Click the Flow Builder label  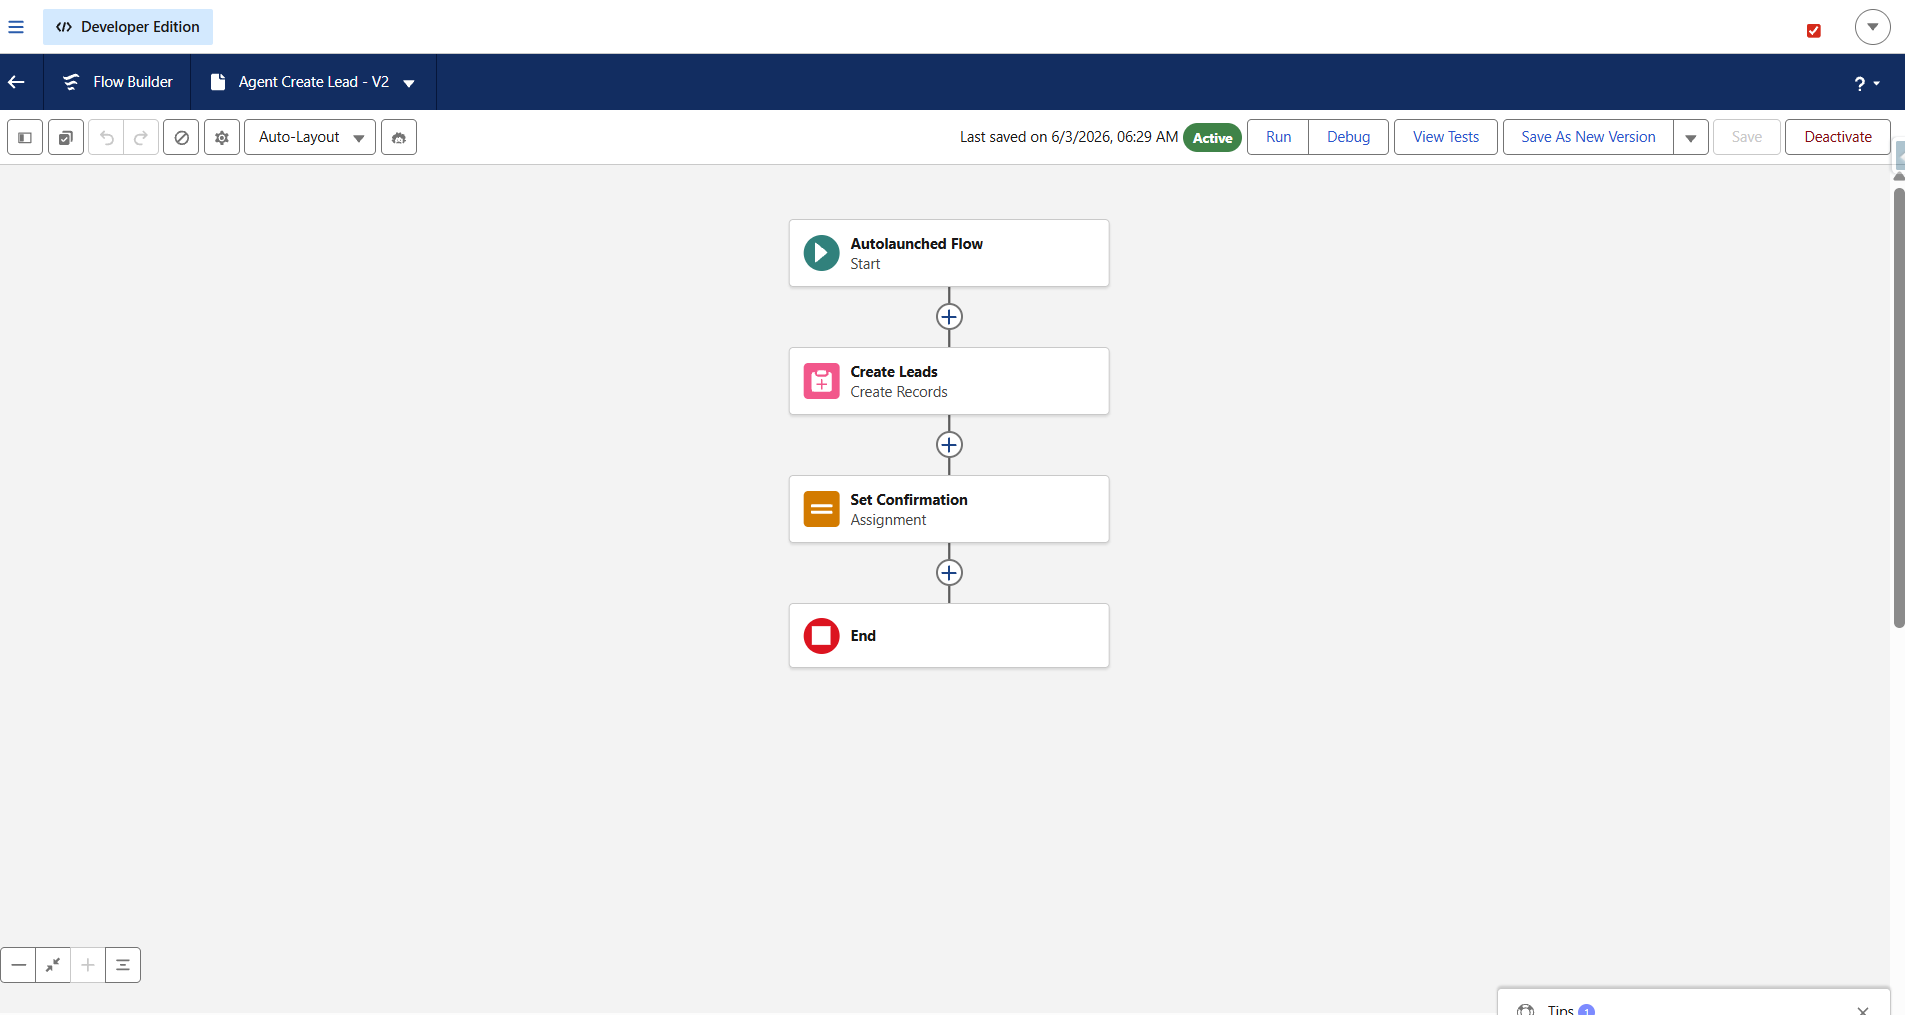coord(133,82)
